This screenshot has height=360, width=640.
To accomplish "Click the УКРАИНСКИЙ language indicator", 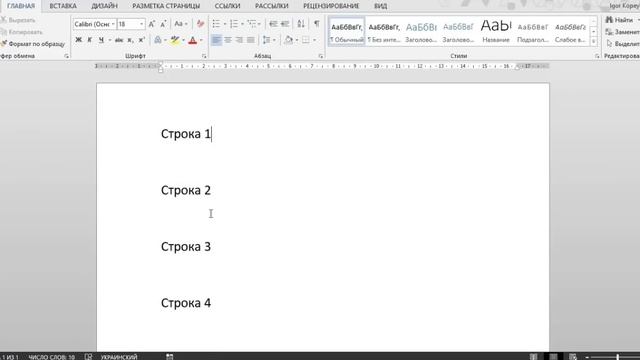I will (119, 357).
